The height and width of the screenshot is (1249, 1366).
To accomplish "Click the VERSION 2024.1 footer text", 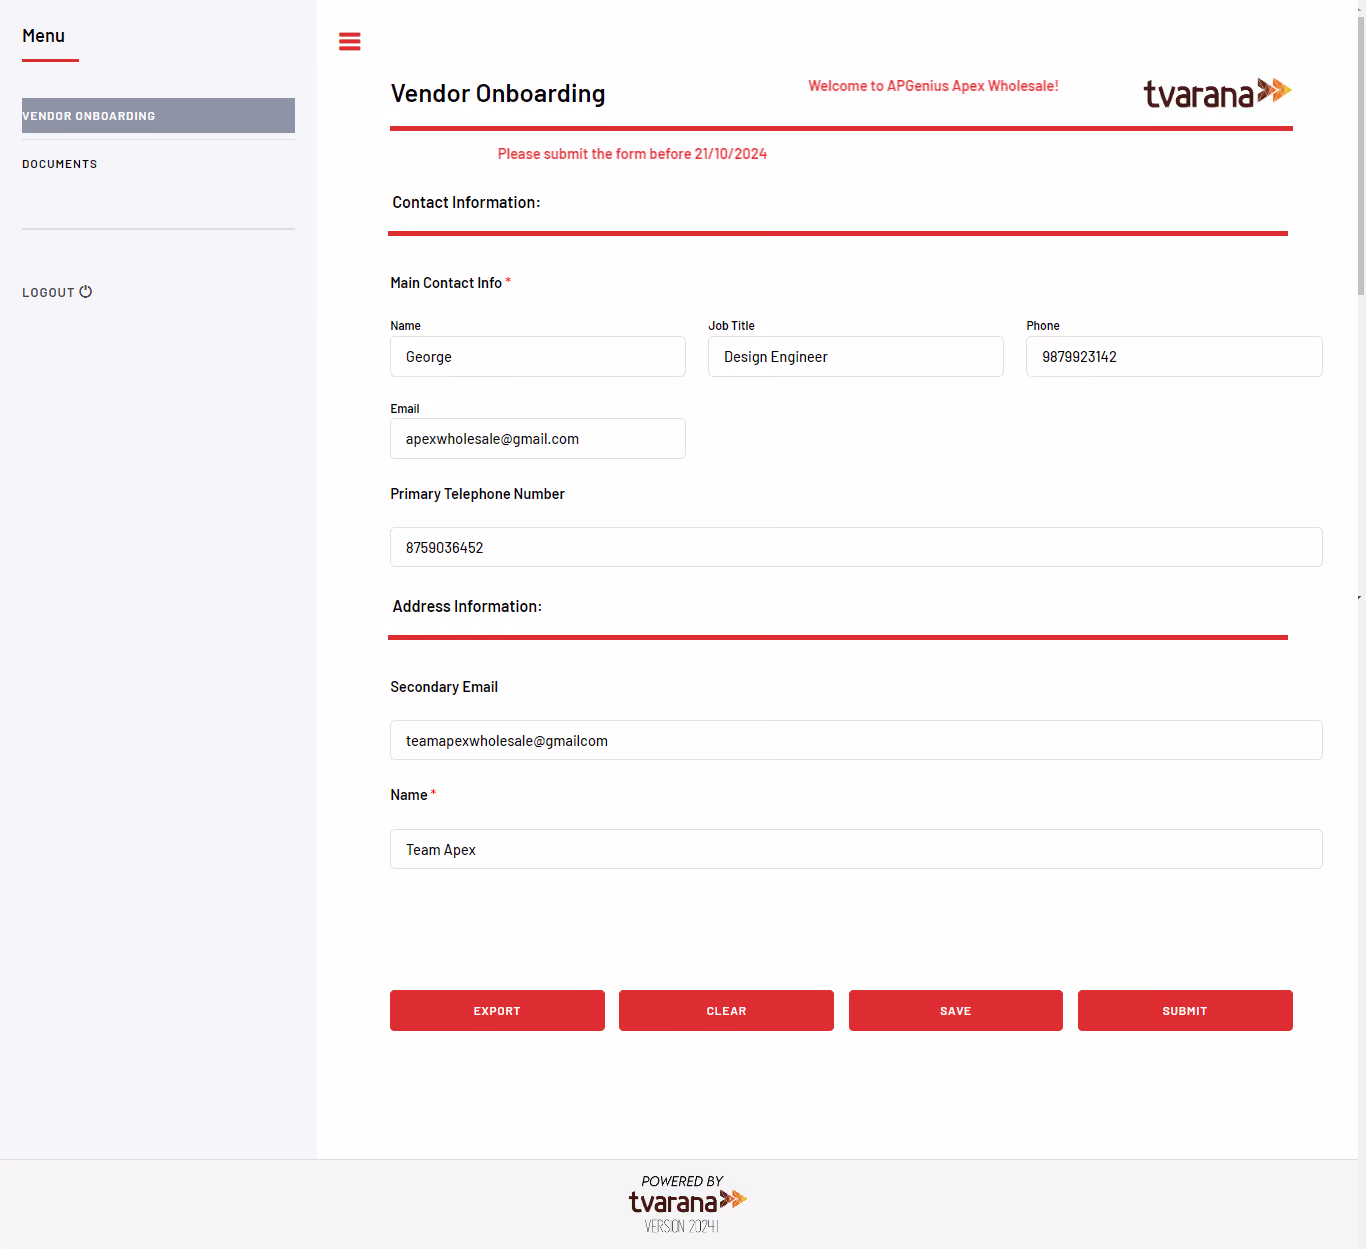I will tap(682, 1226).
